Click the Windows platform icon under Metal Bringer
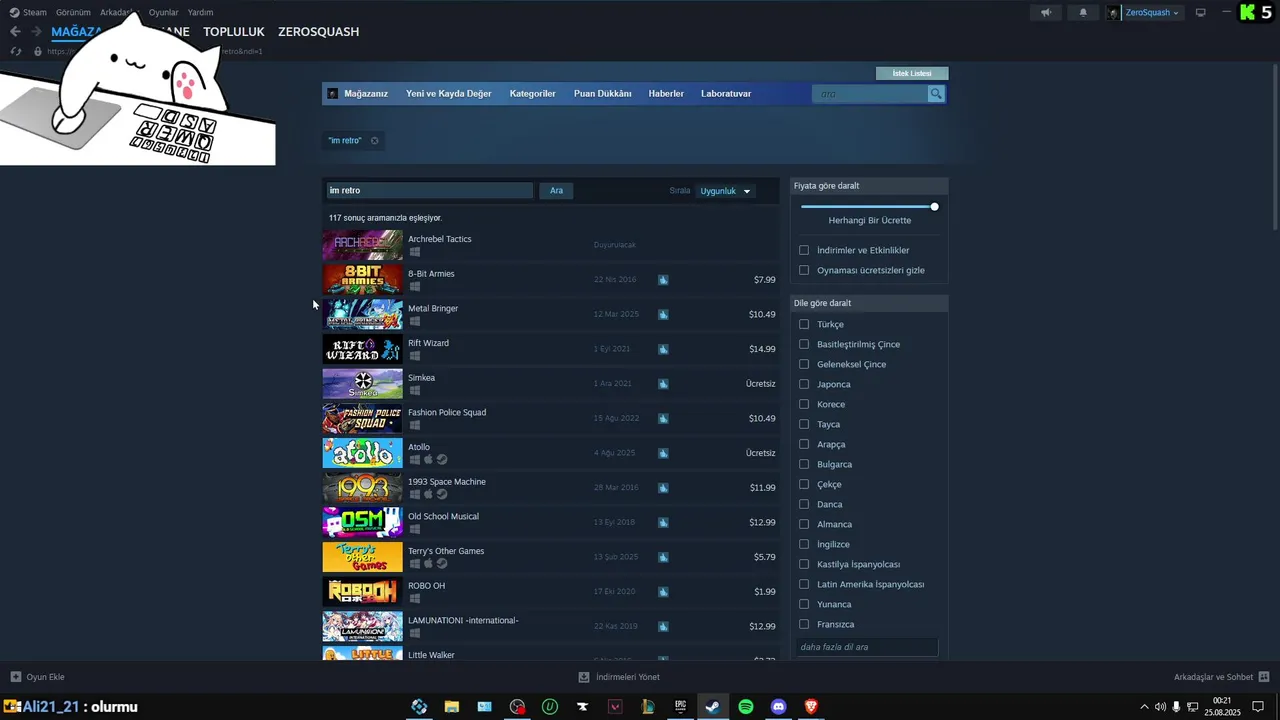The width and height of the screenshot is (1280, 720). tap(414, 321)
